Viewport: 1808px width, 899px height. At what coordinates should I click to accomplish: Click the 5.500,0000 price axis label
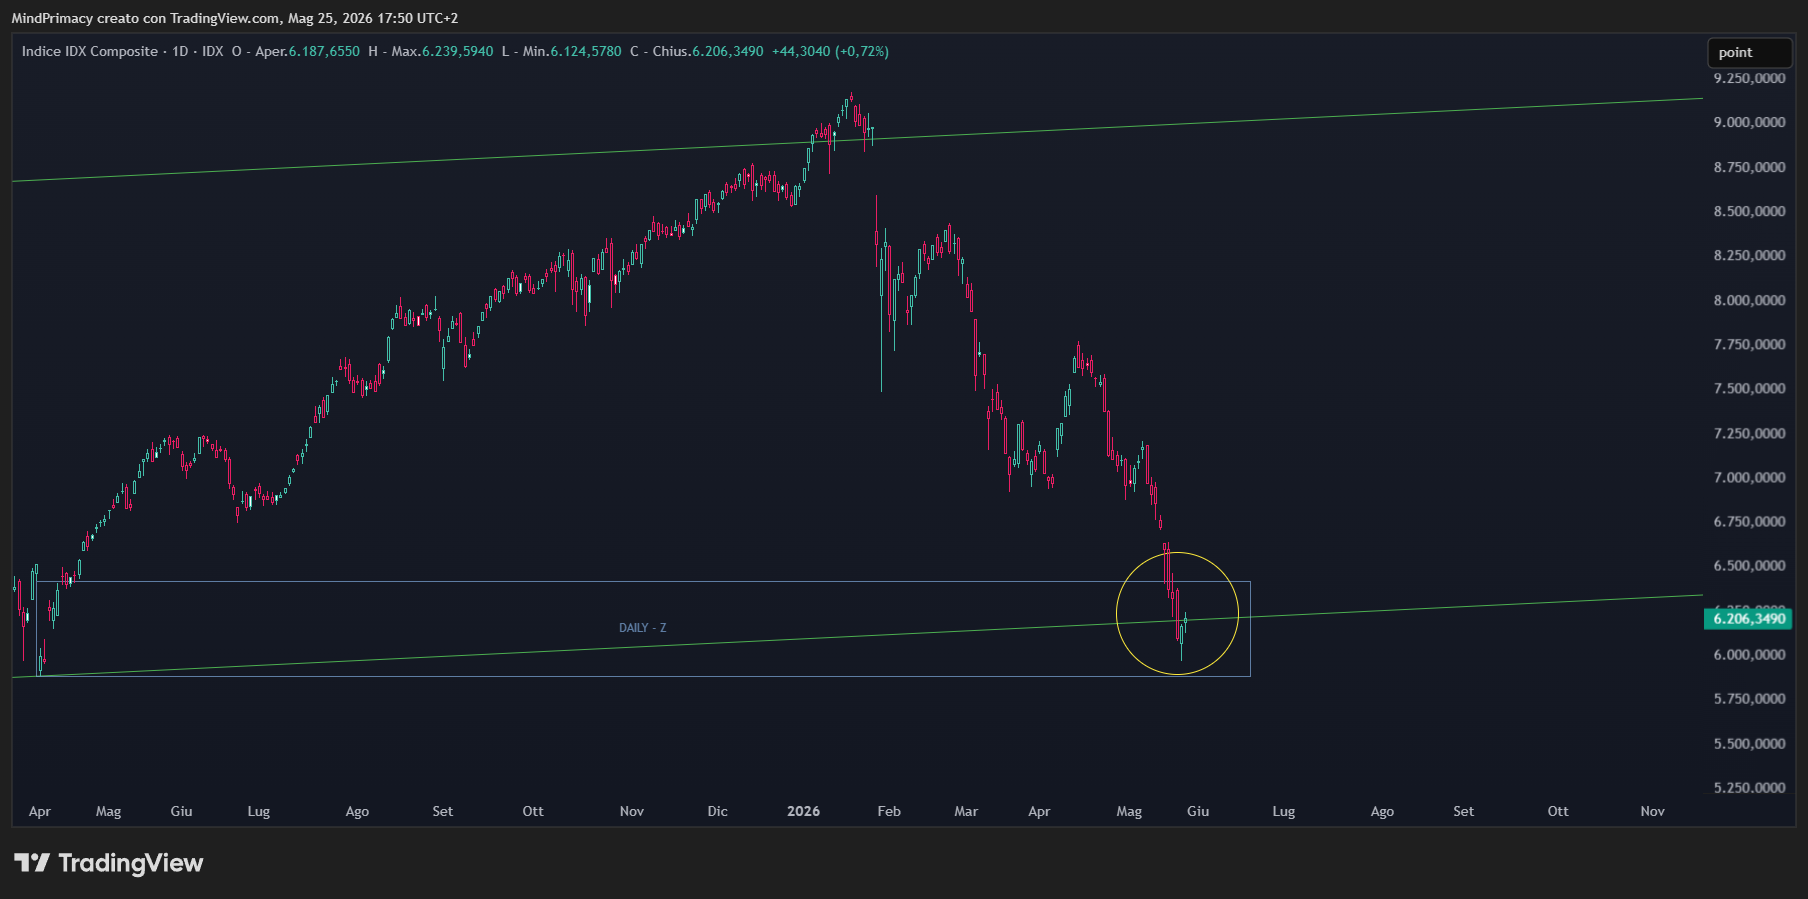pos(1749,743)
